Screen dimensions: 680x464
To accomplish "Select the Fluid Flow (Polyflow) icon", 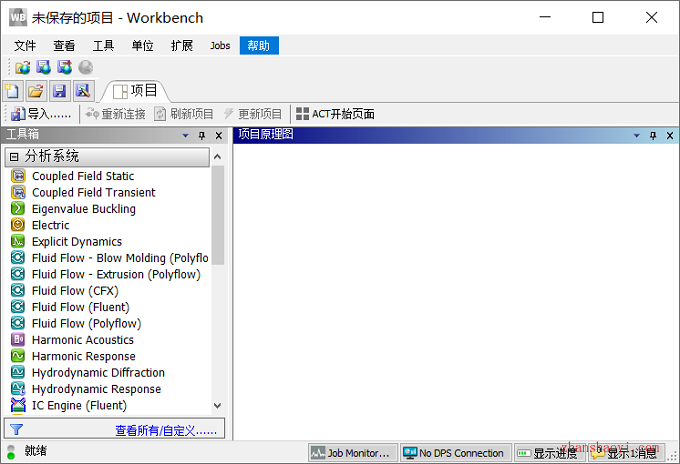I will tap(18, 323).
